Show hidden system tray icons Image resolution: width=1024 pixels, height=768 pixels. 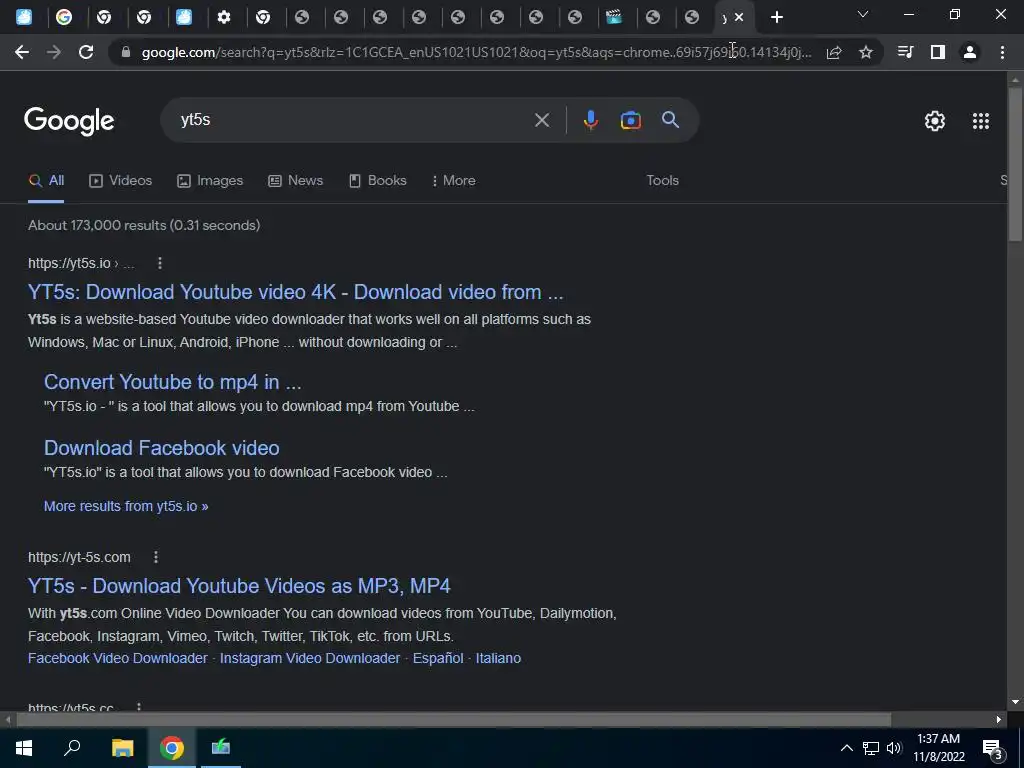(x=846, y=748)
